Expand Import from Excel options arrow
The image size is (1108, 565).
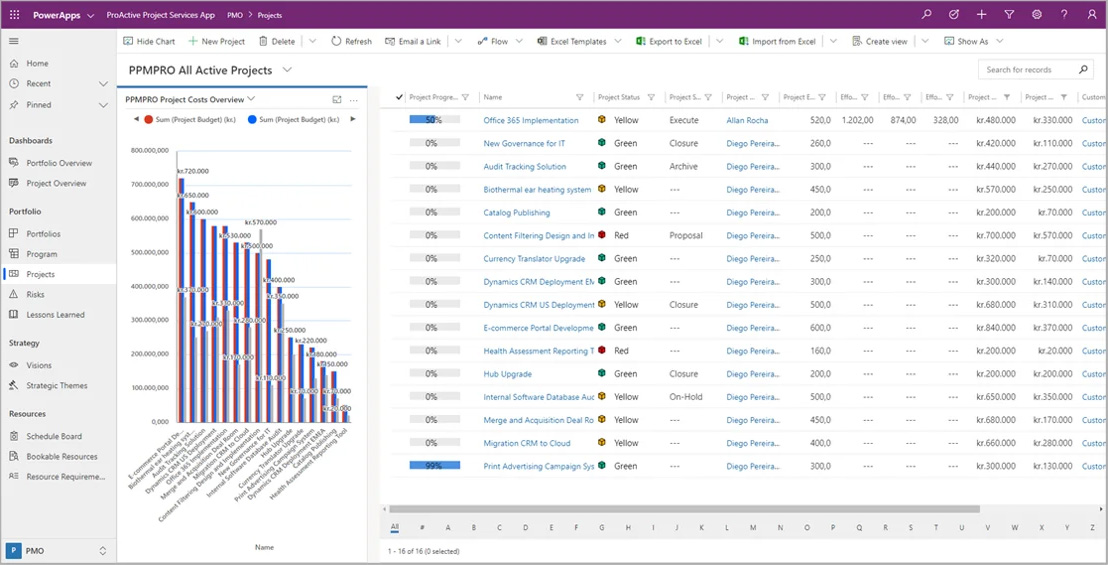(833, 42)
